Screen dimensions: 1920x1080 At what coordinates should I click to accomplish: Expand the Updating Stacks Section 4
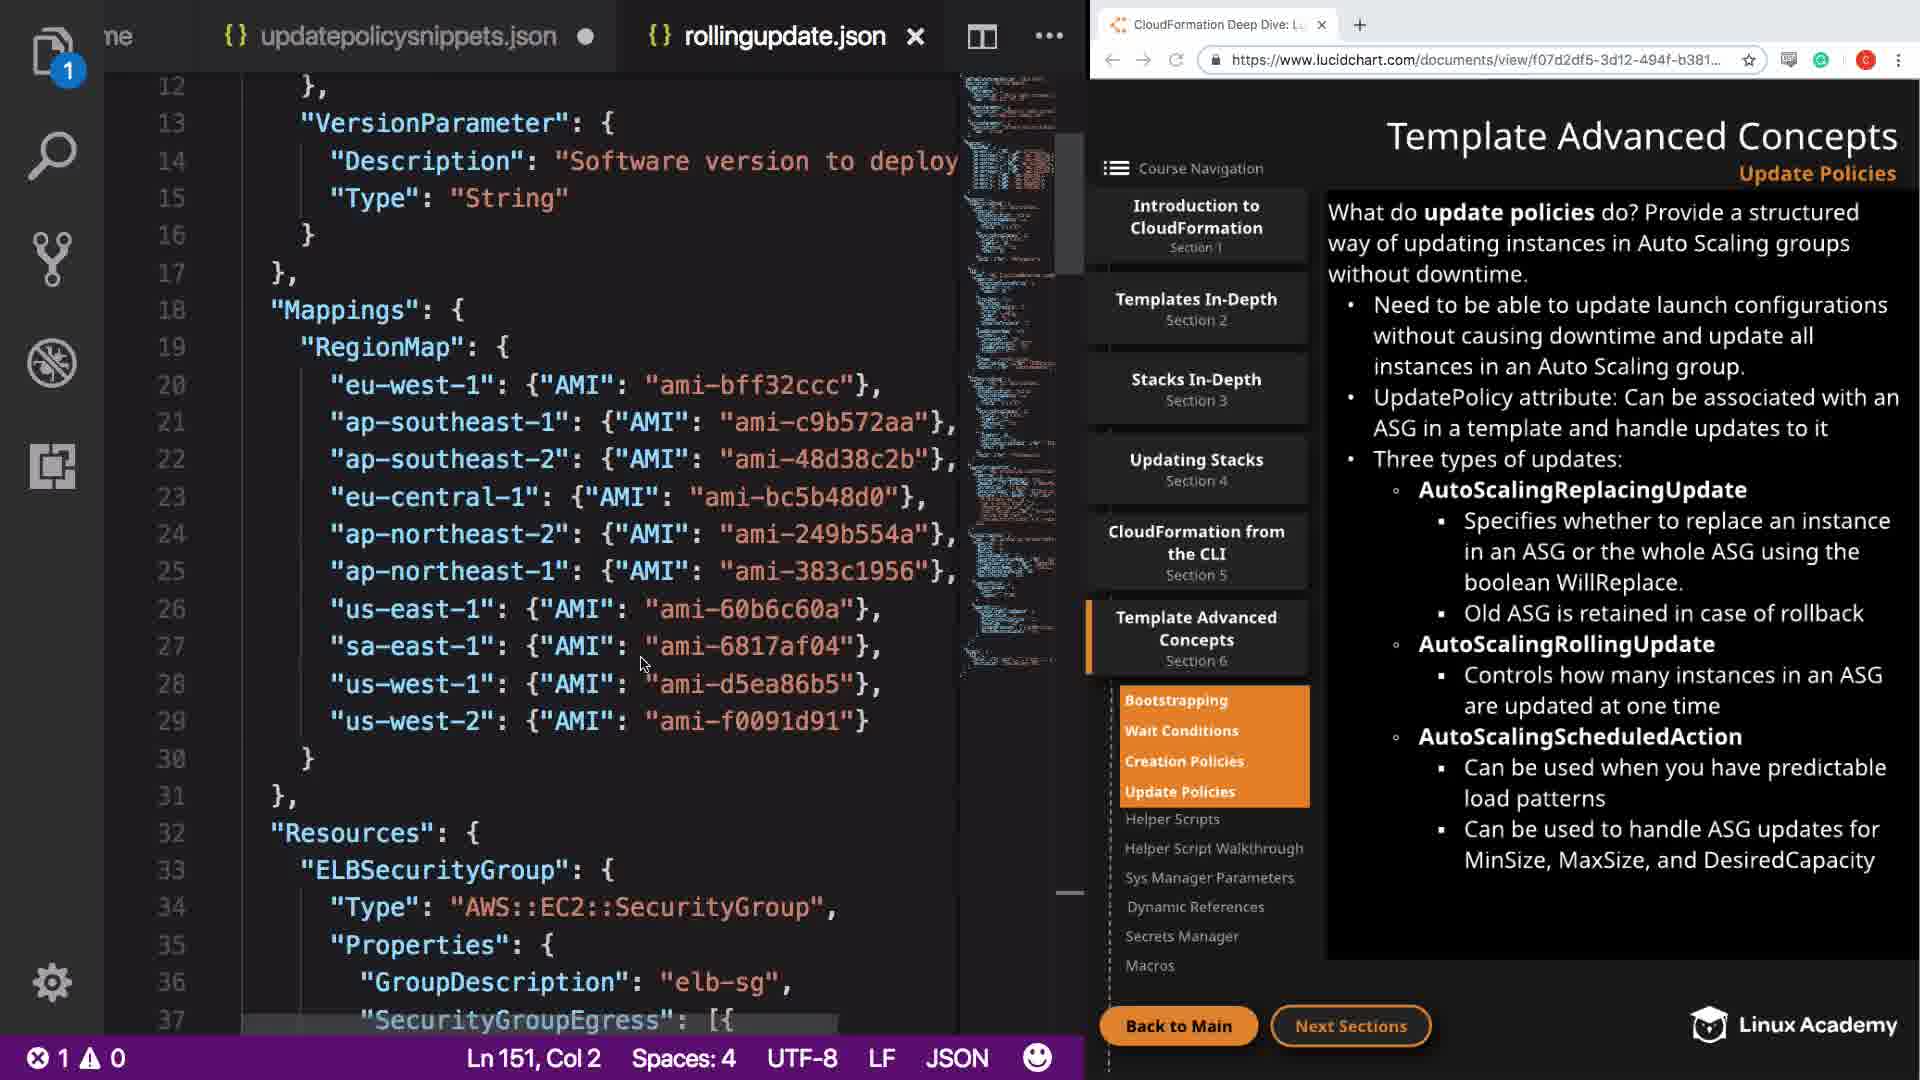[1196, 469]
